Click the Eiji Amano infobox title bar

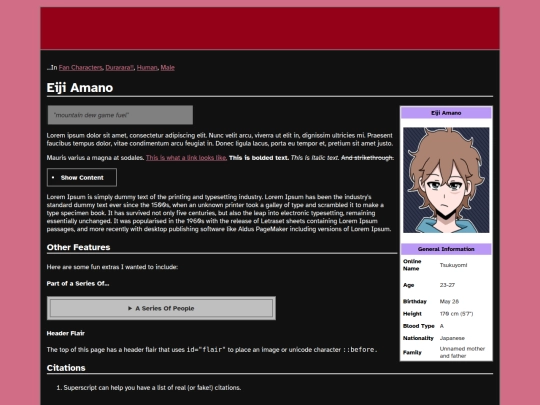[x=446, y=113]
